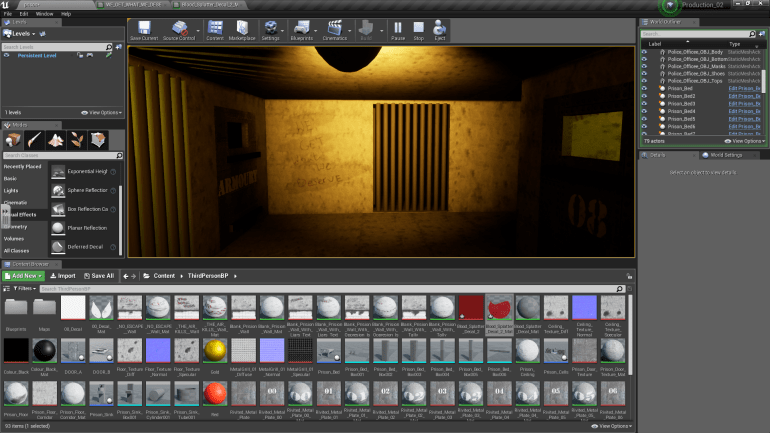Hide Police_Officer_OBJ_Bottom actor
The width and height of the screenshot is (770, 433).
(644, 59)
